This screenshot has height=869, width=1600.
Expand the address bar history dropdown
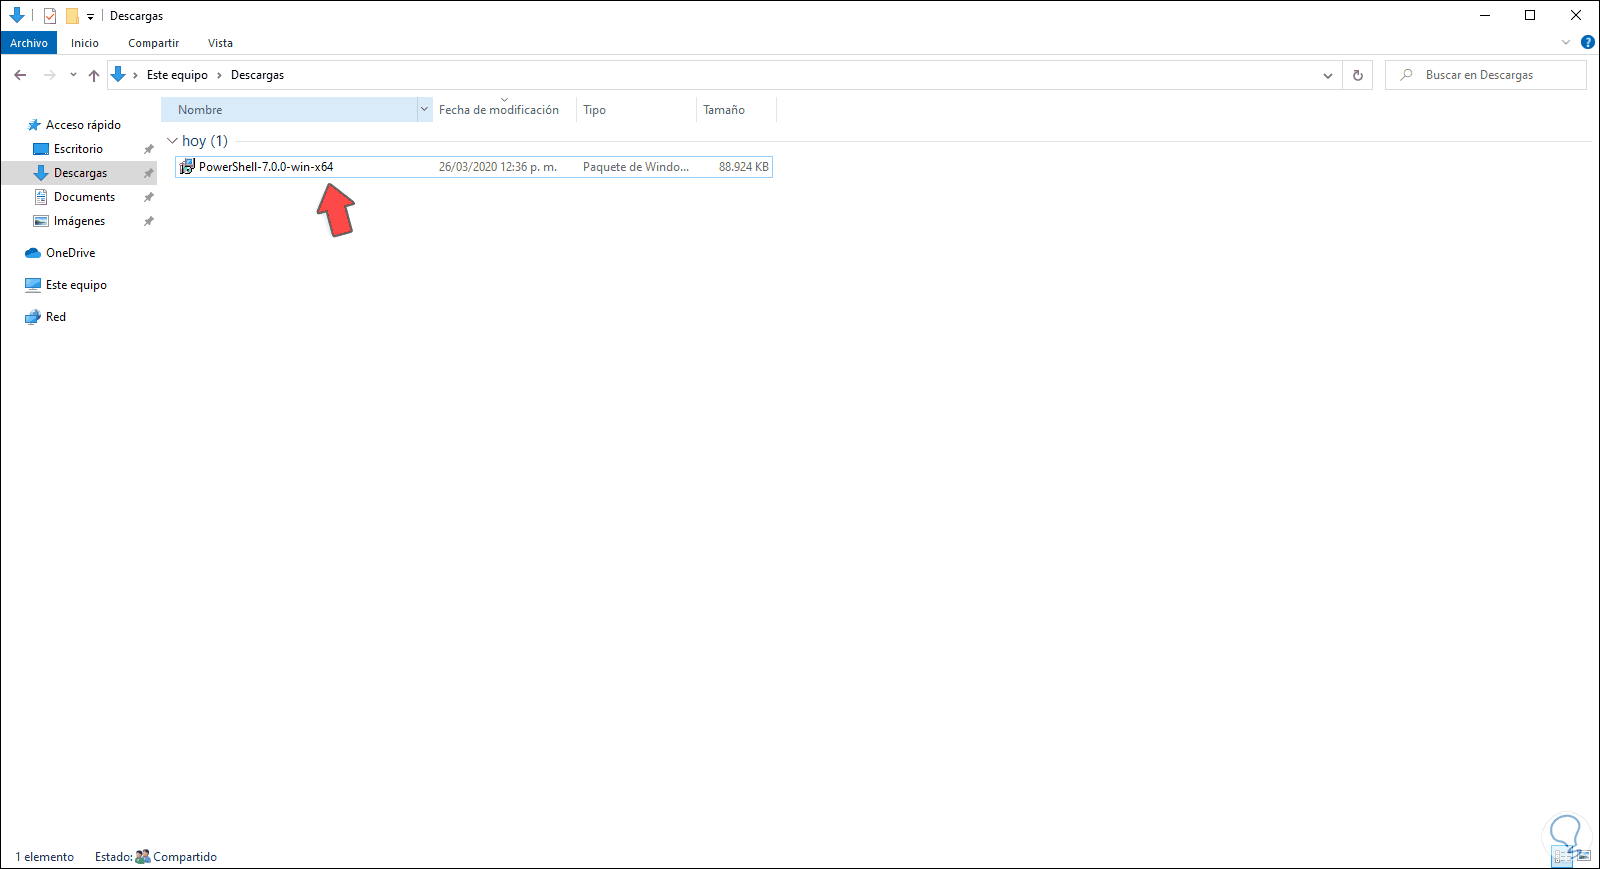[x=1328, y=75]
